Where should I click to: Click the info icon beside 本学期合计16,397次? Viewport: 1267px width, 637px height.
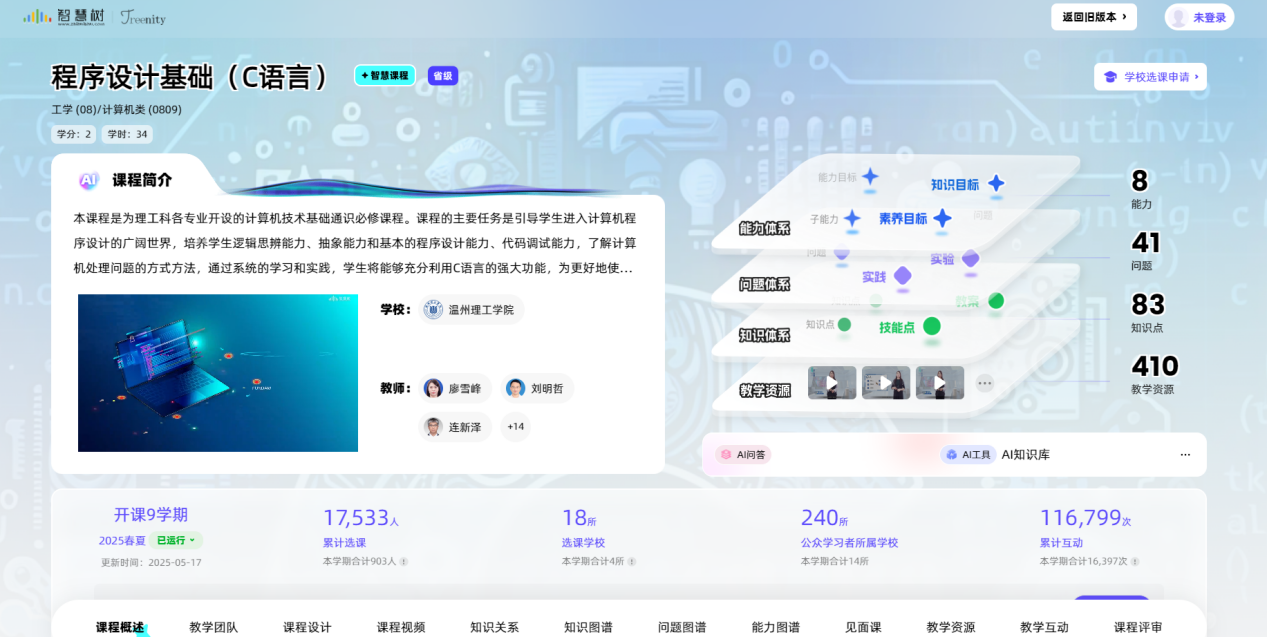[1135, 562]
